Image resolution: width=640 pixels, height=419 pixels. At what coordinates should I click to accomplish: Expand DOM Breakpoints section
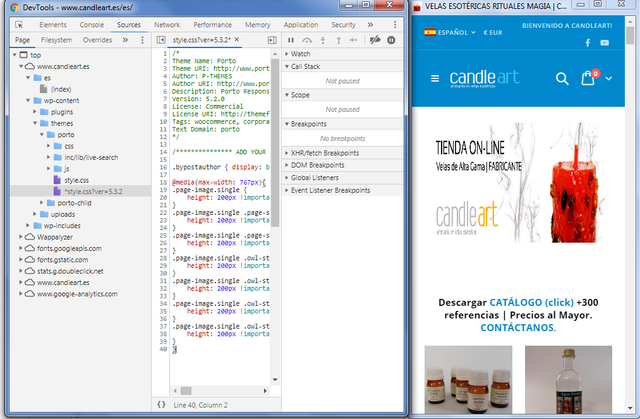342,165
